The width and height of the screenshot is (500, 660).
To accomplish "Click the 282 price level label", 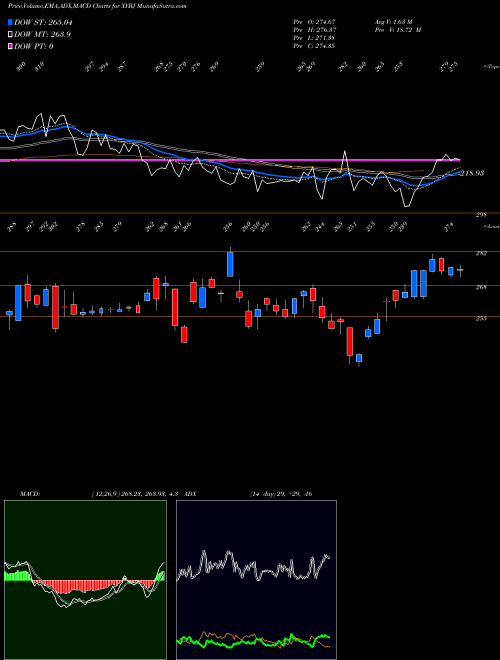I will (481, 253).
